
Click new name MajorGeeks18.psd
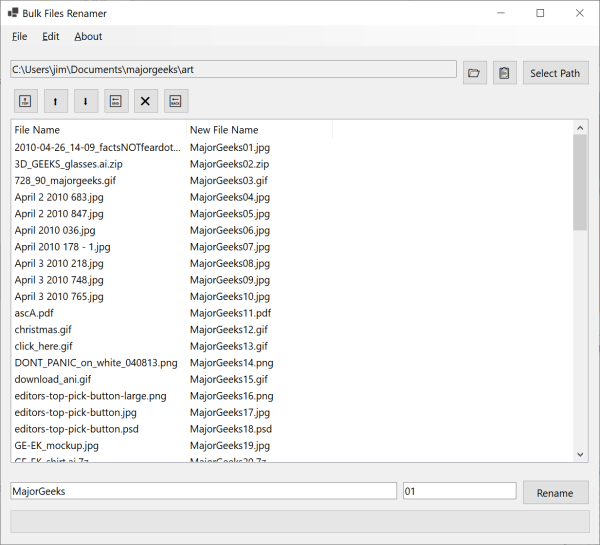pyautogui.click(x=231, y=429)
